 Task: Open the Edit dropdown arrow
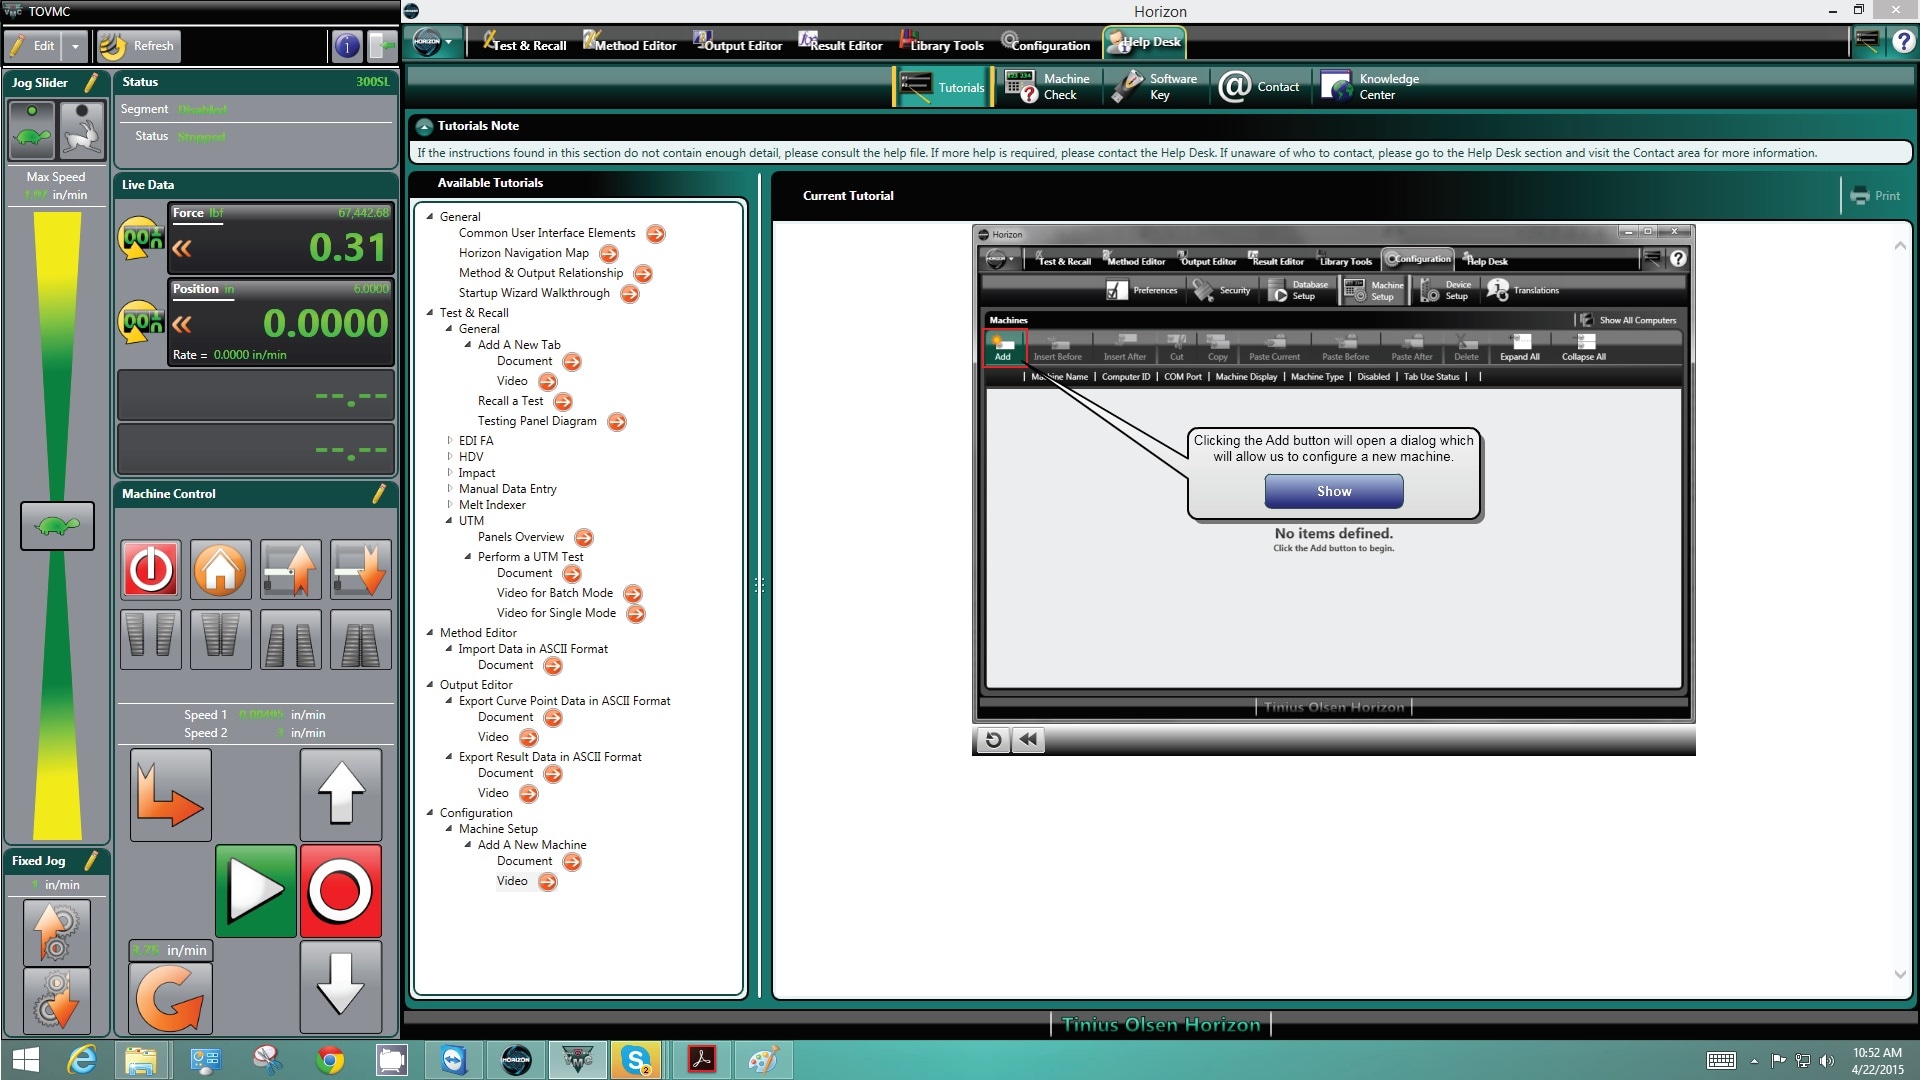coord(75,46)
